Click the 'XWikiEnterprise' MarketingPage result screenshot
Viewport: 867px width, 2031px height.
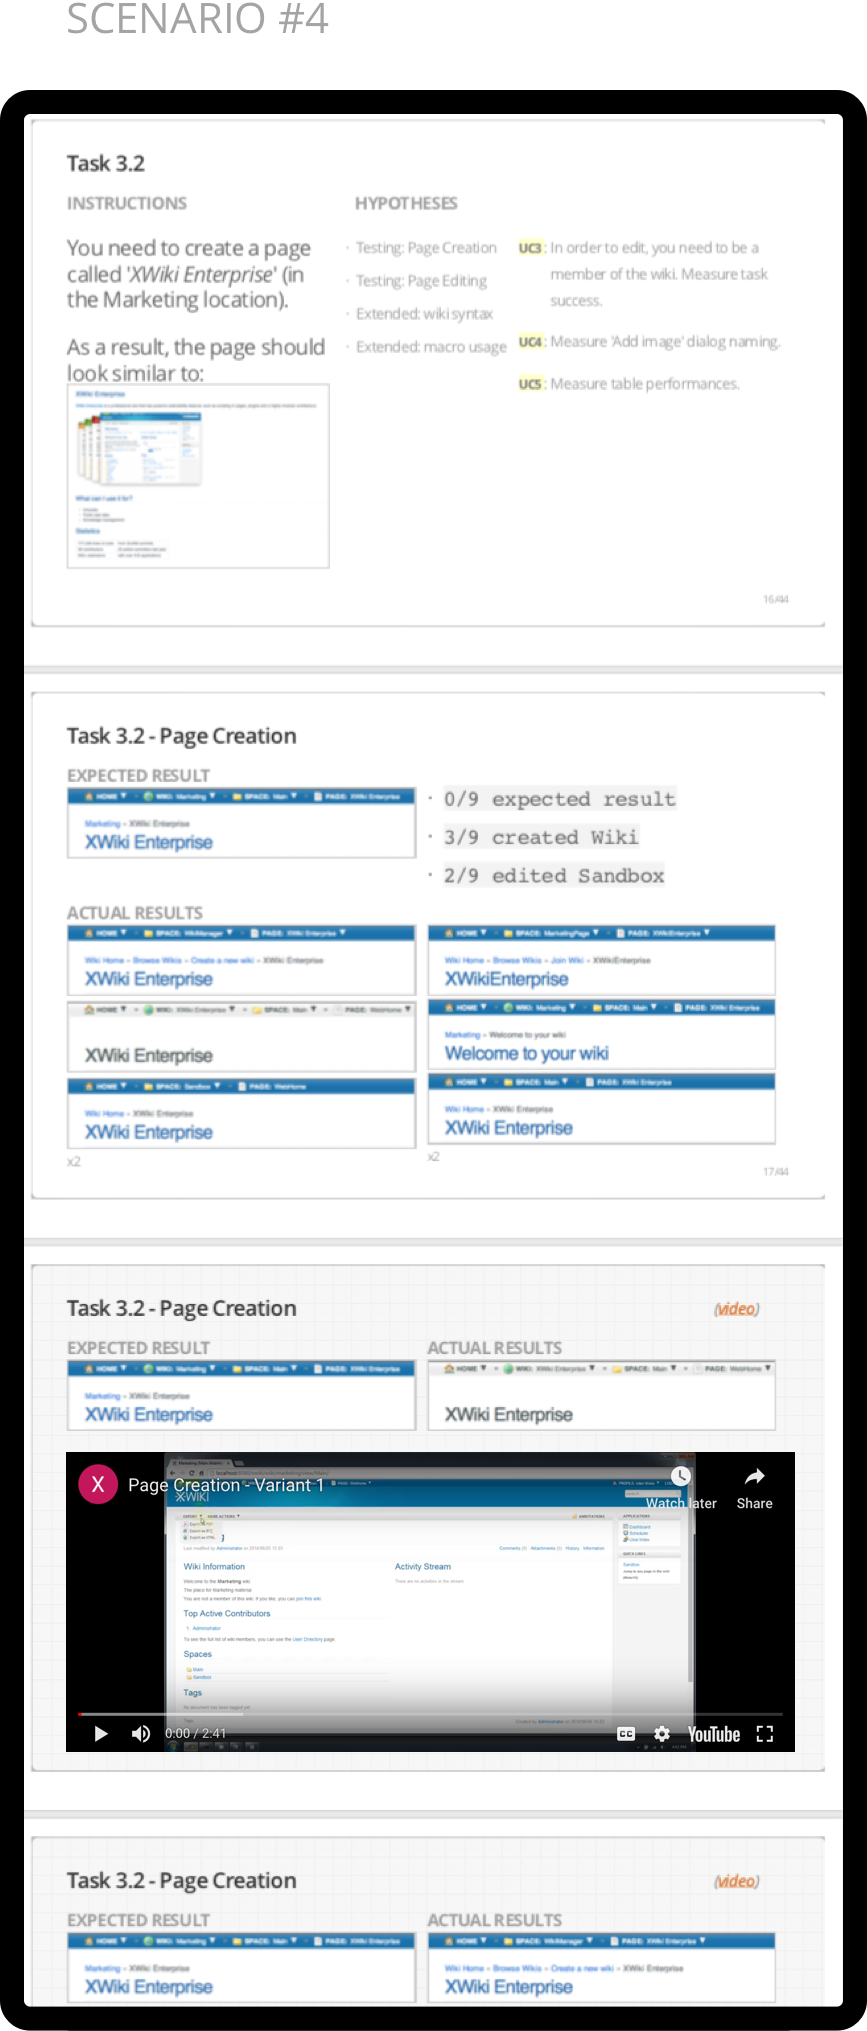602,959
